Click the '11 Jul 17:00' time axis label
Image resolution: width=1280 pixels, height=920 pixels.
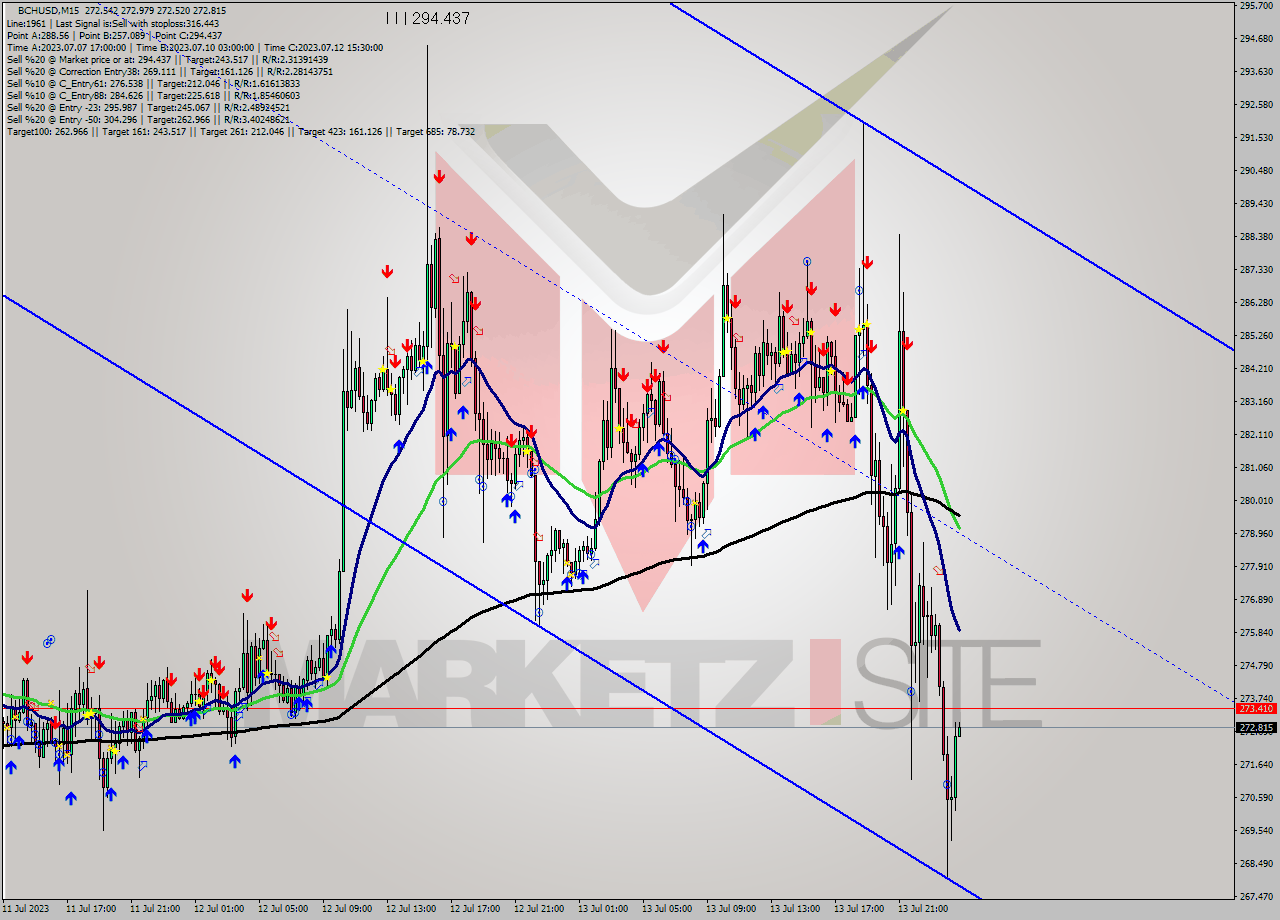coord(91,910)
